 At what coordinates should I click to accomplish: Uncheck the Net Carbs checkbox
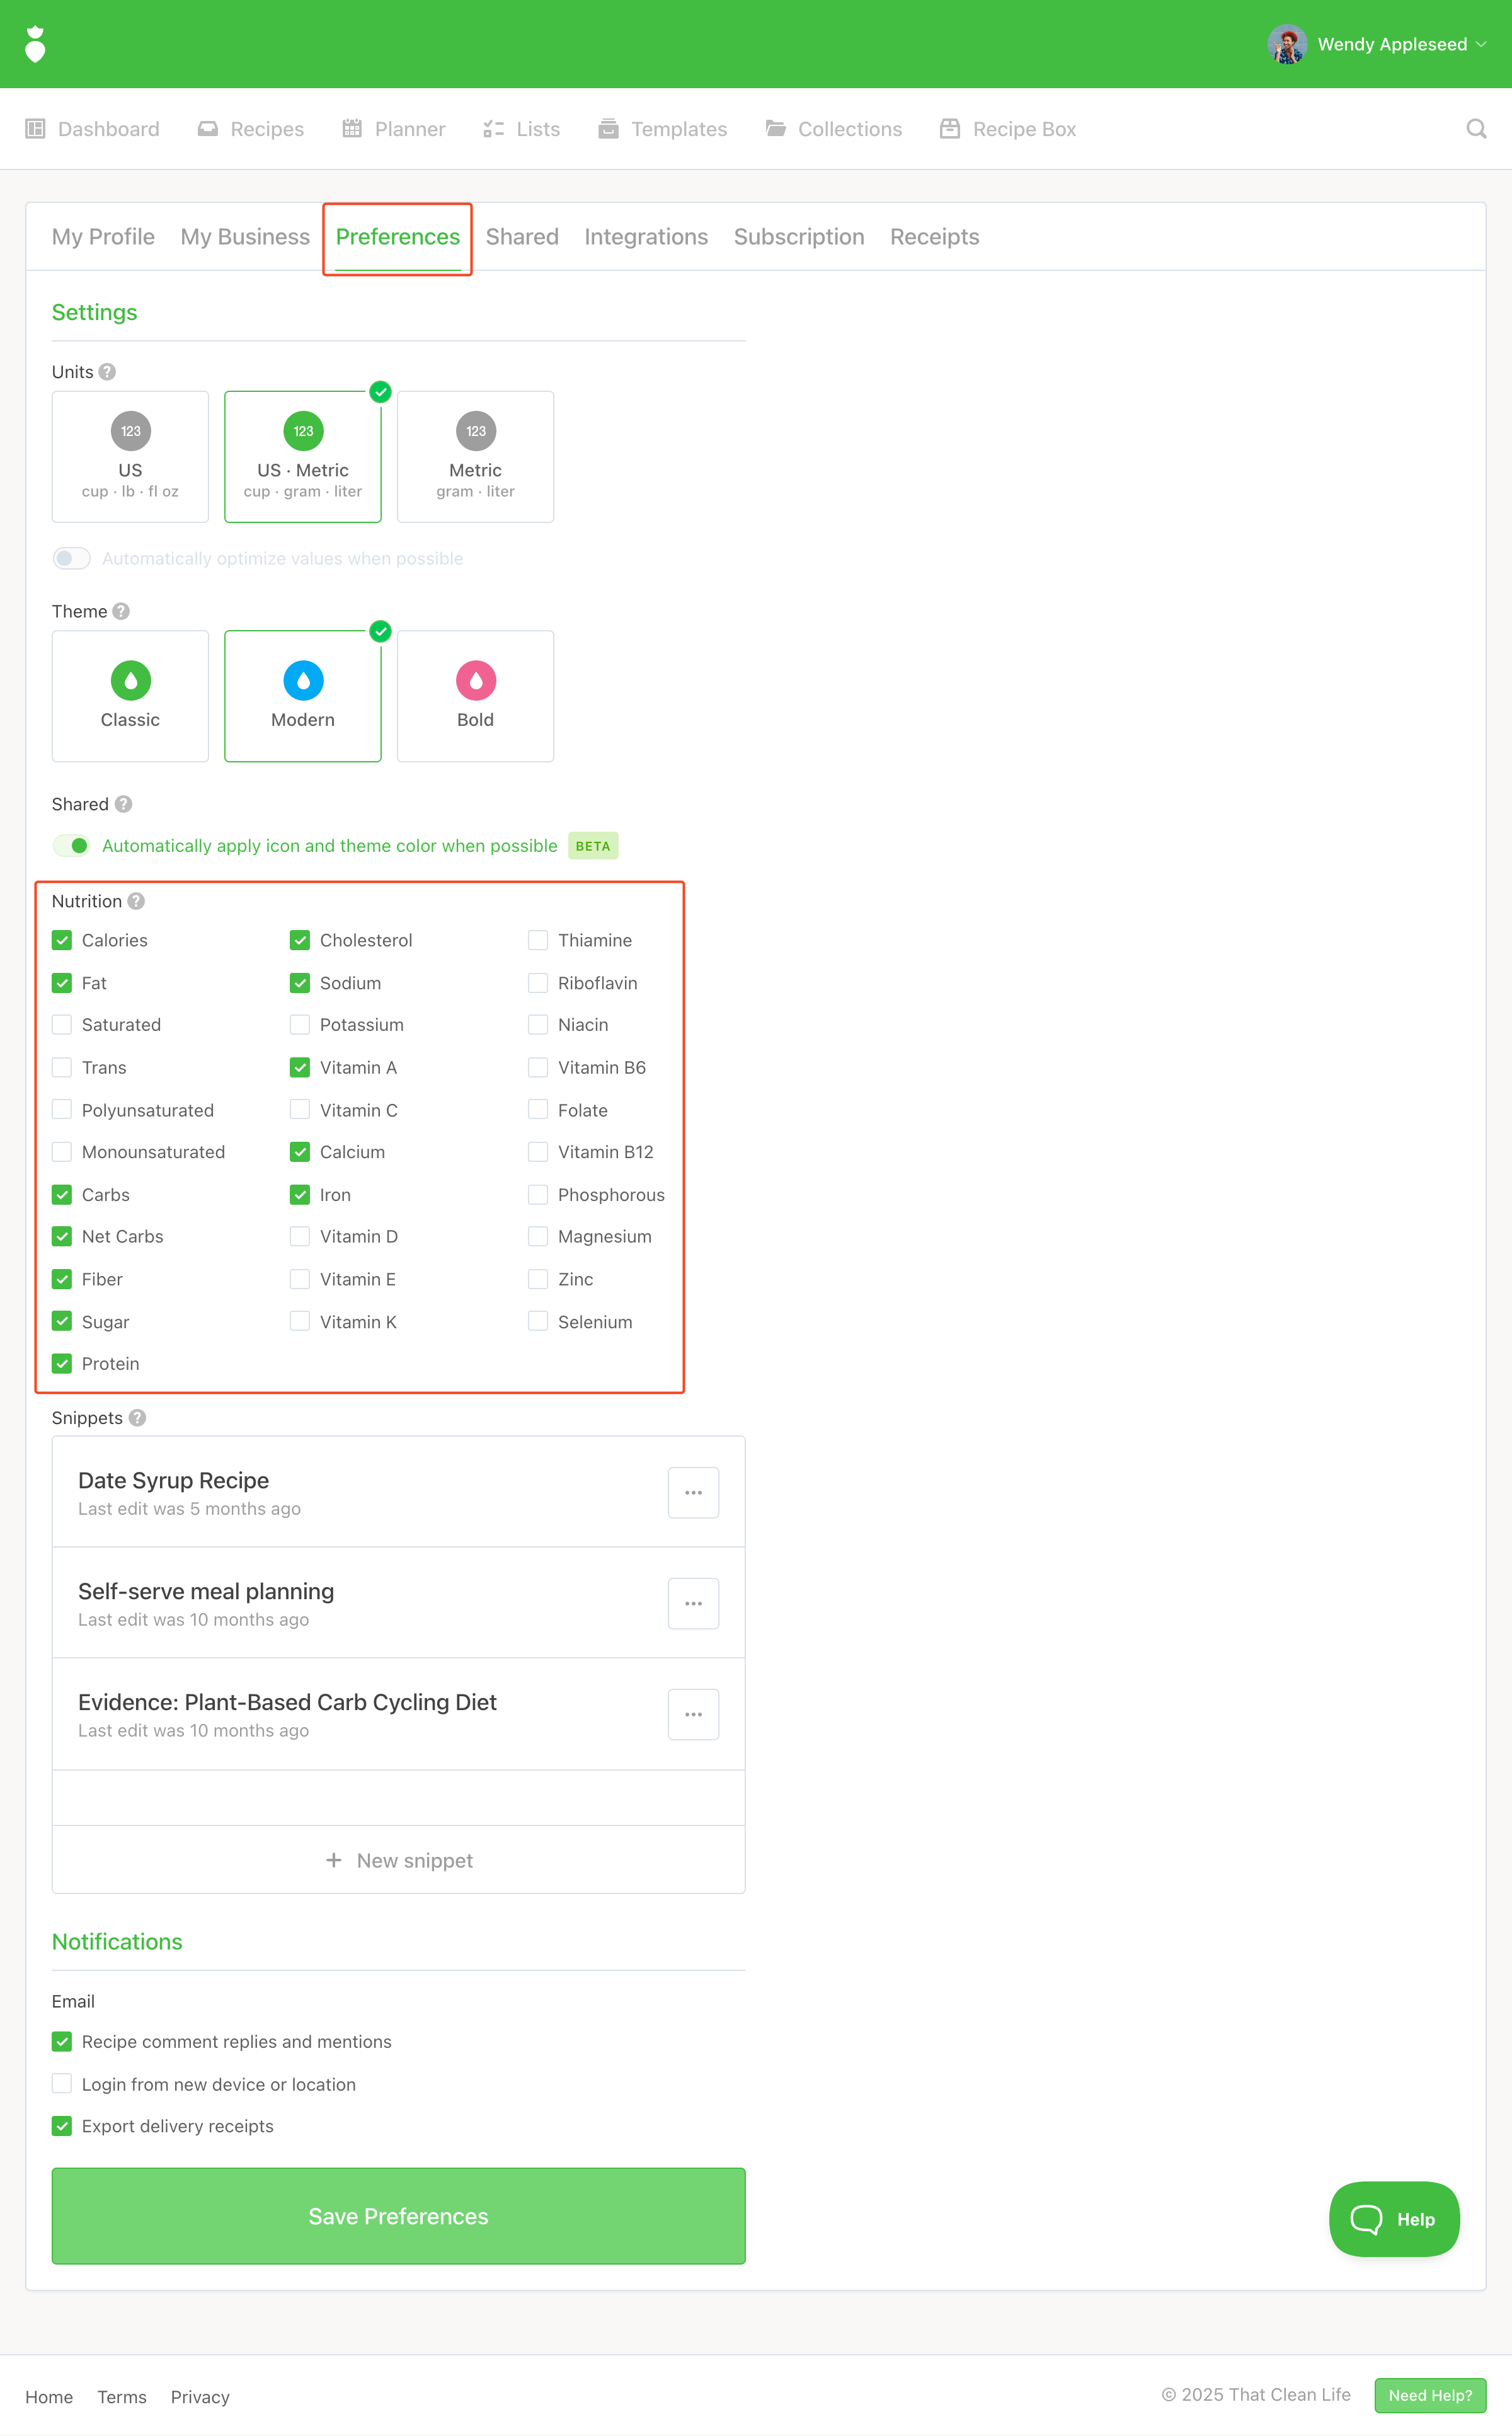[x=62, y=1237]
